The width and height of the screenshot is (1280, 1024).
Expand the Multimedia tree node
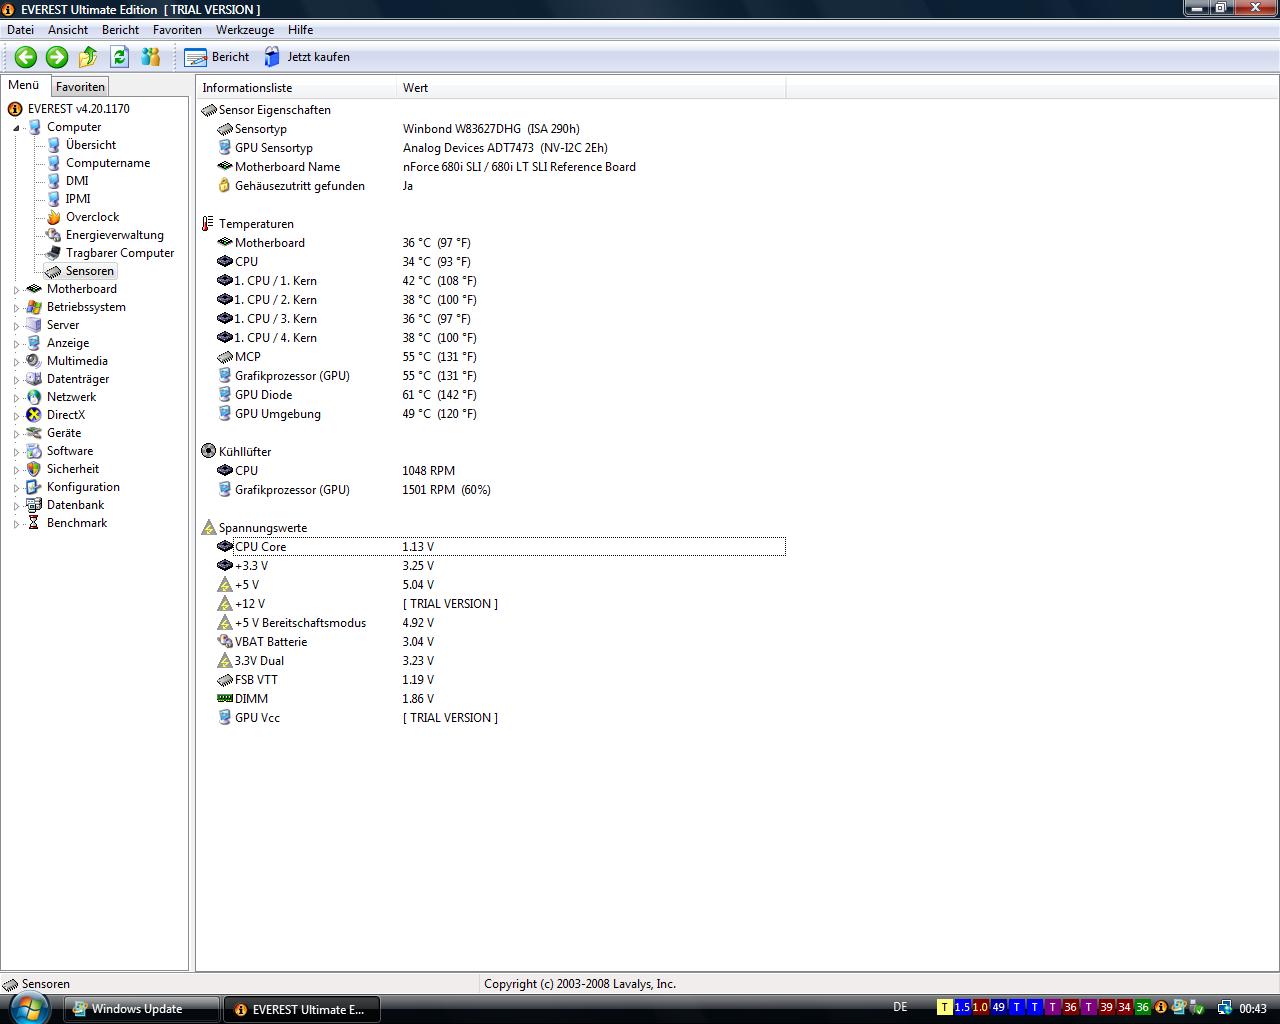click(16, 362)
